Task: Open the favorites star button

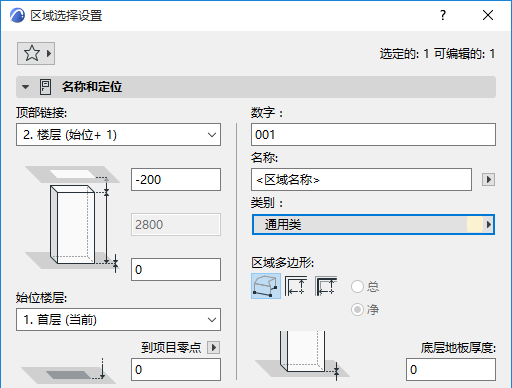Action: [36, 53]
